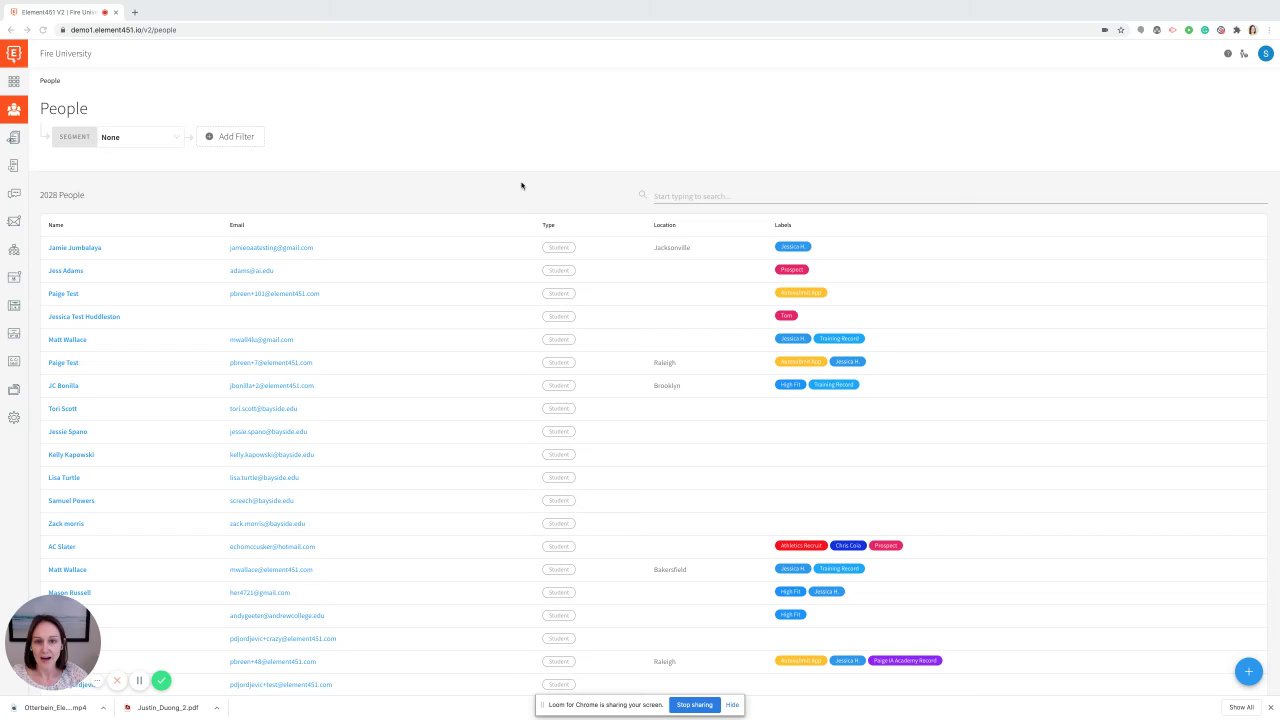Open JC Bonilla's record
The image size is (1280, 720).
click(x=63, y=386)
